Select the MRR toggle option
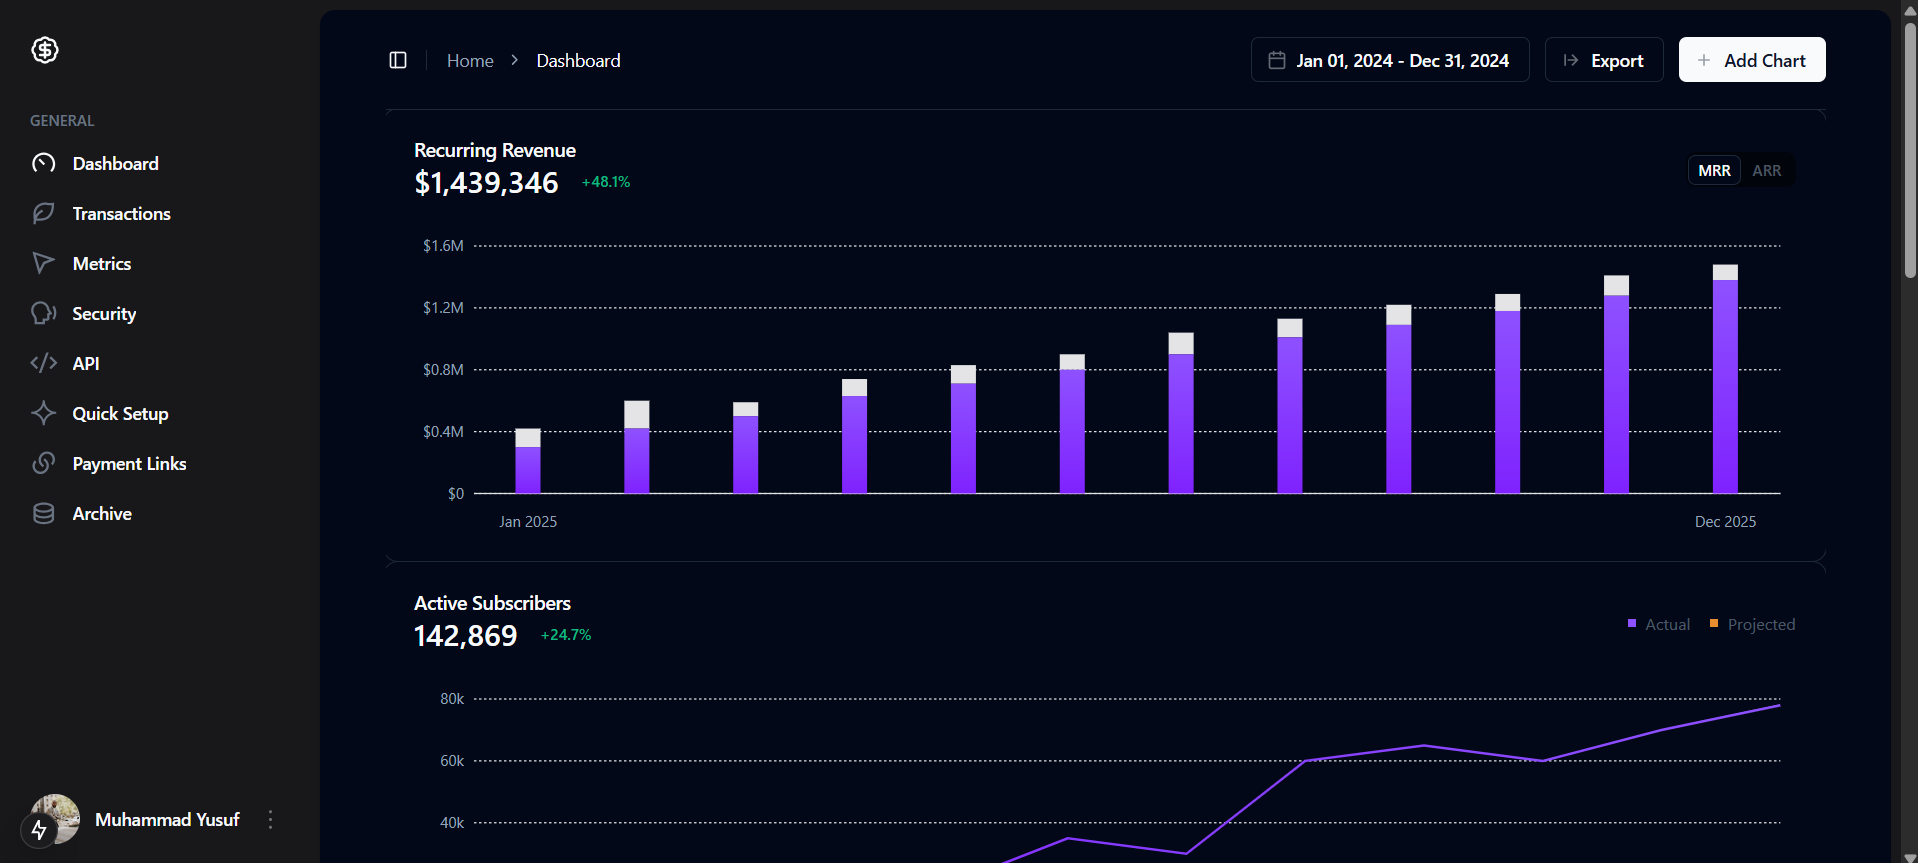The image size is (1918, 863). tap(1714, 171)
